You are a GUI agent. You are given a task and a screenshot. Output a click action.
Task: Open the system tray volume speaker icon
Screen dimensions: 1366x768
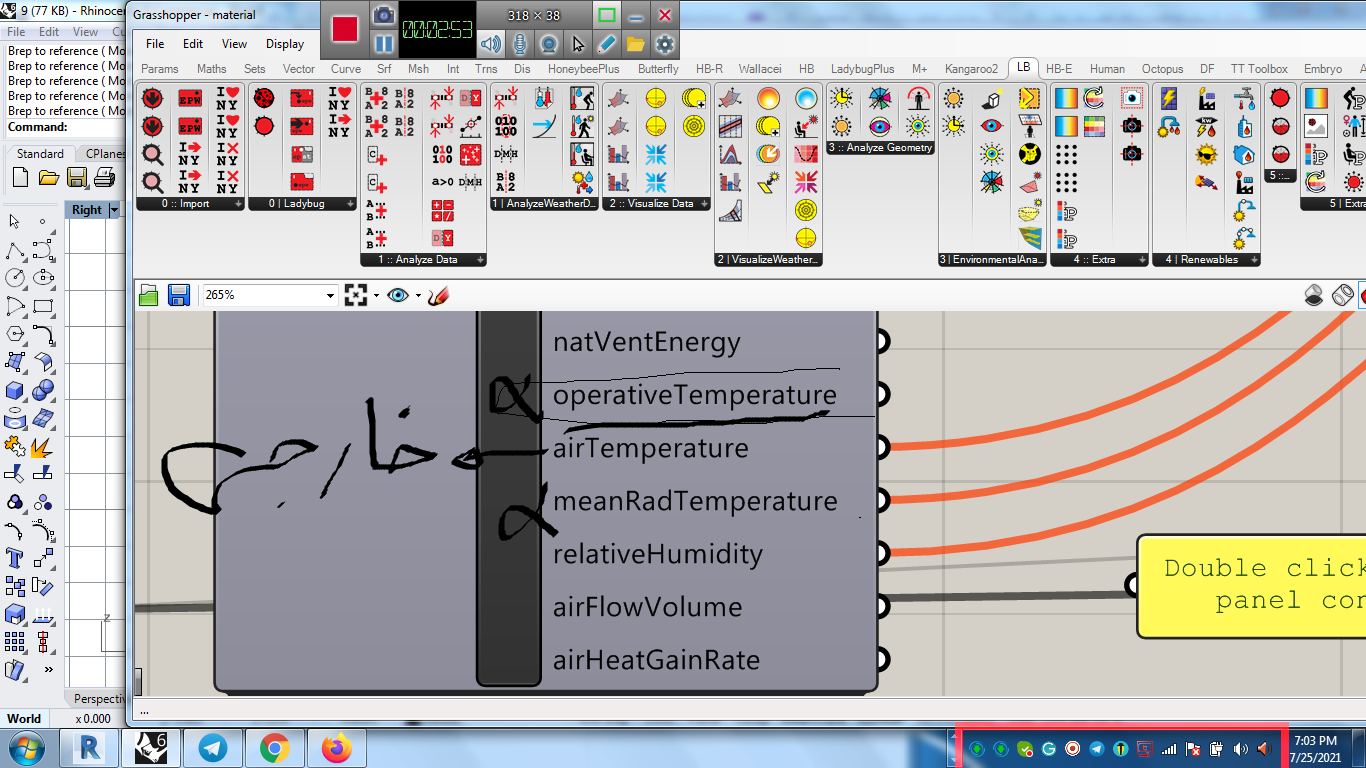click(1240, 749)
